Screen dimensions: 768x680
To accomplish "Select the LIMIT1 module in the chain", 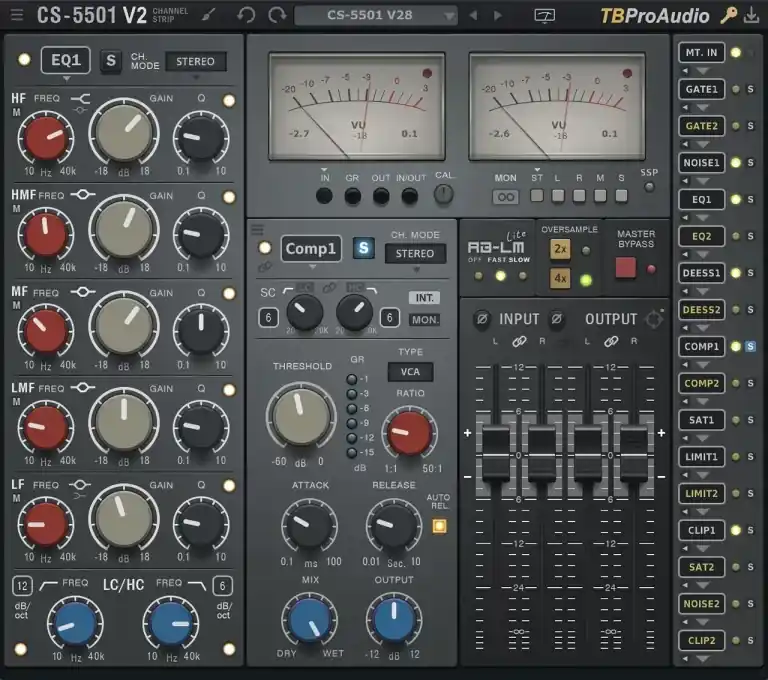I will (x=702, y=457).
